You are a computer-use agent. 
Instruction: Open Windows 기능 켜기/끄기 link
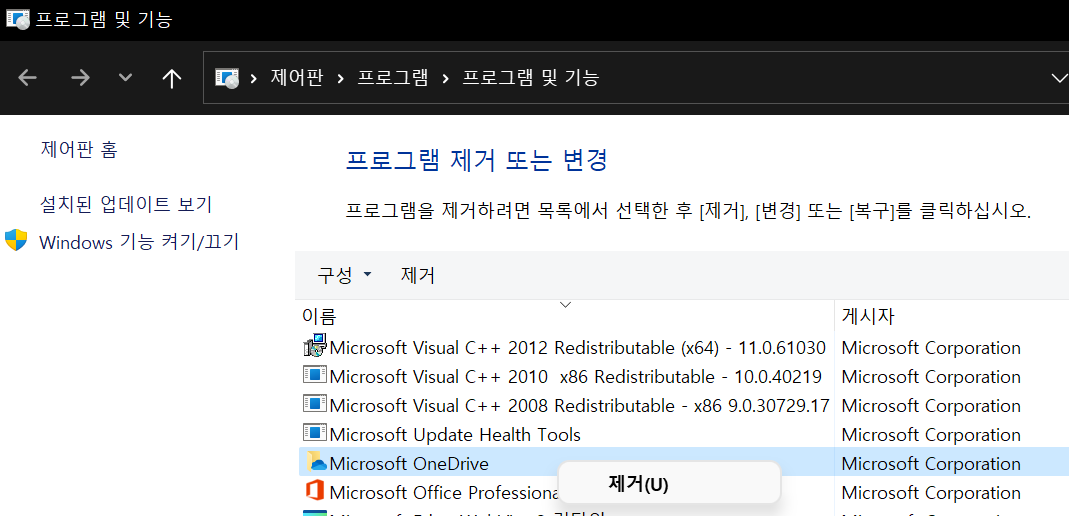139,242
